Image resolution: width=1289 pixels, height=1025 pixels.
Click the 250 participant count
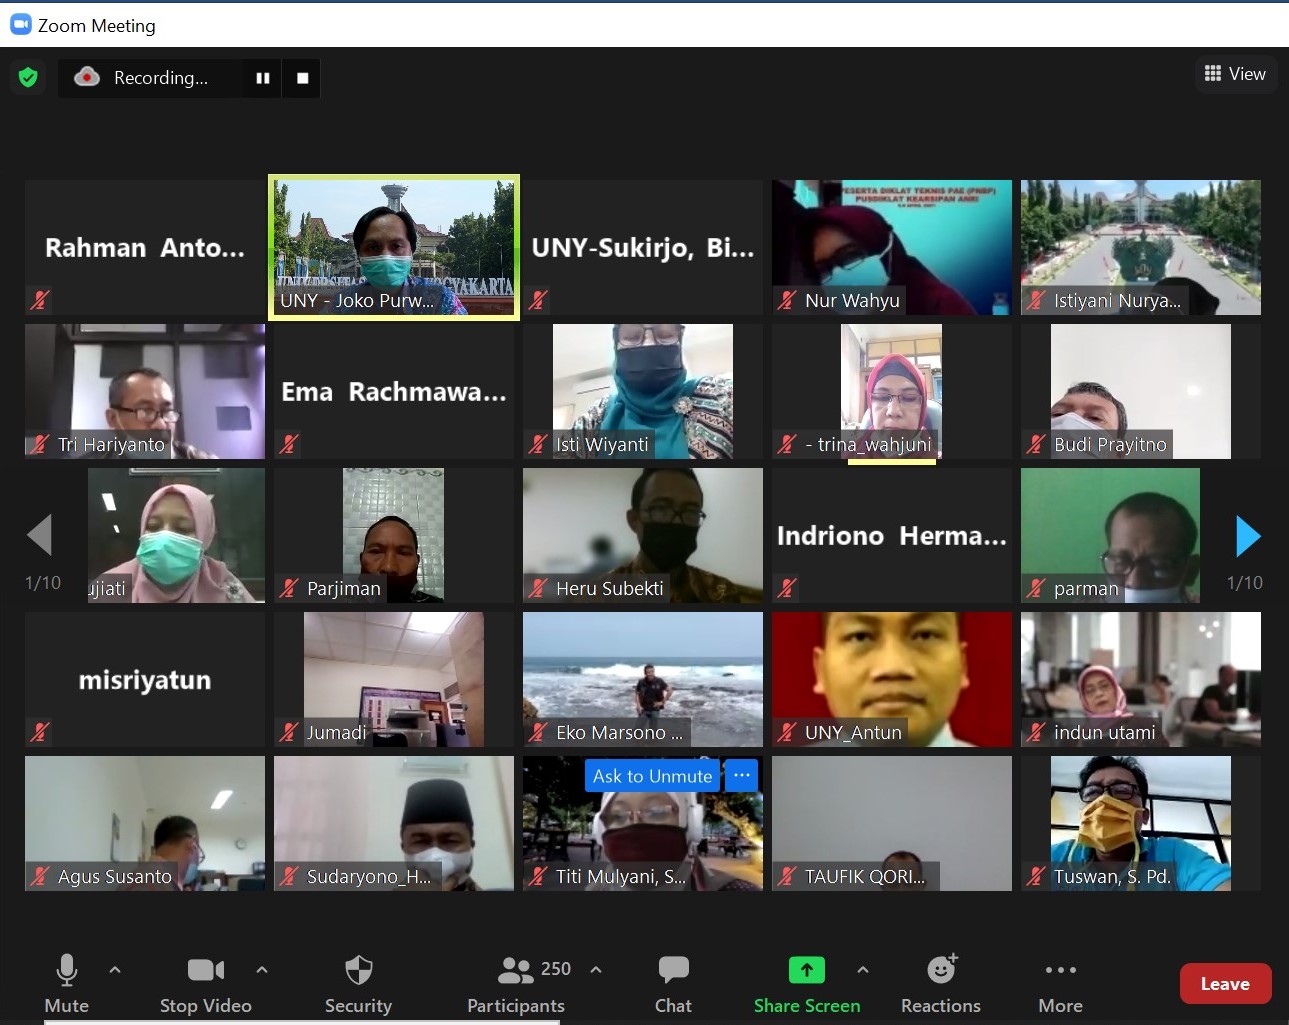pos(556,969)
